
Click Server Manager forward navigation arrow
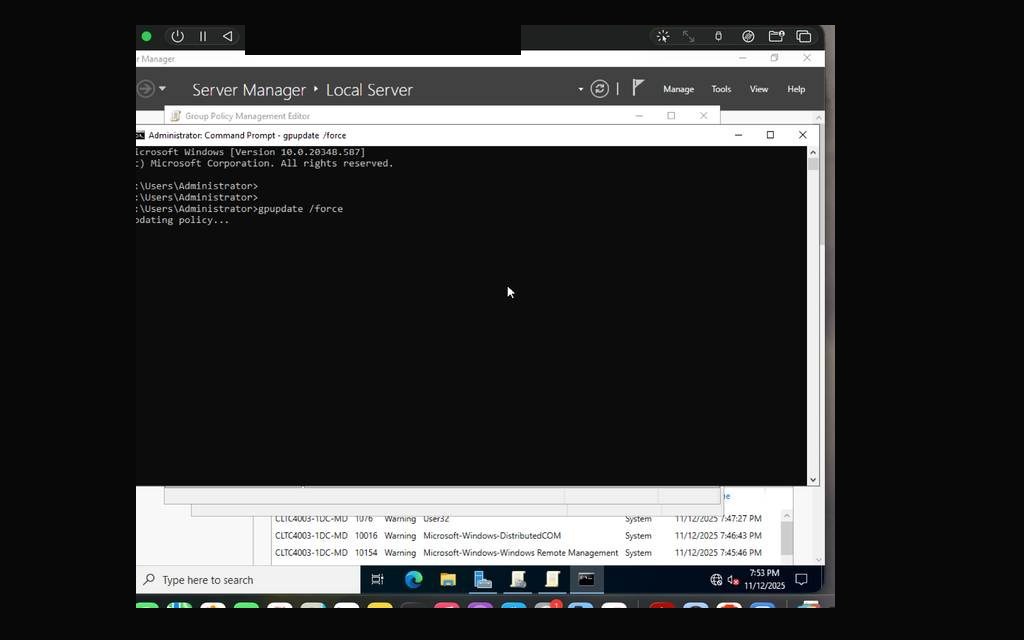point(145,88)
